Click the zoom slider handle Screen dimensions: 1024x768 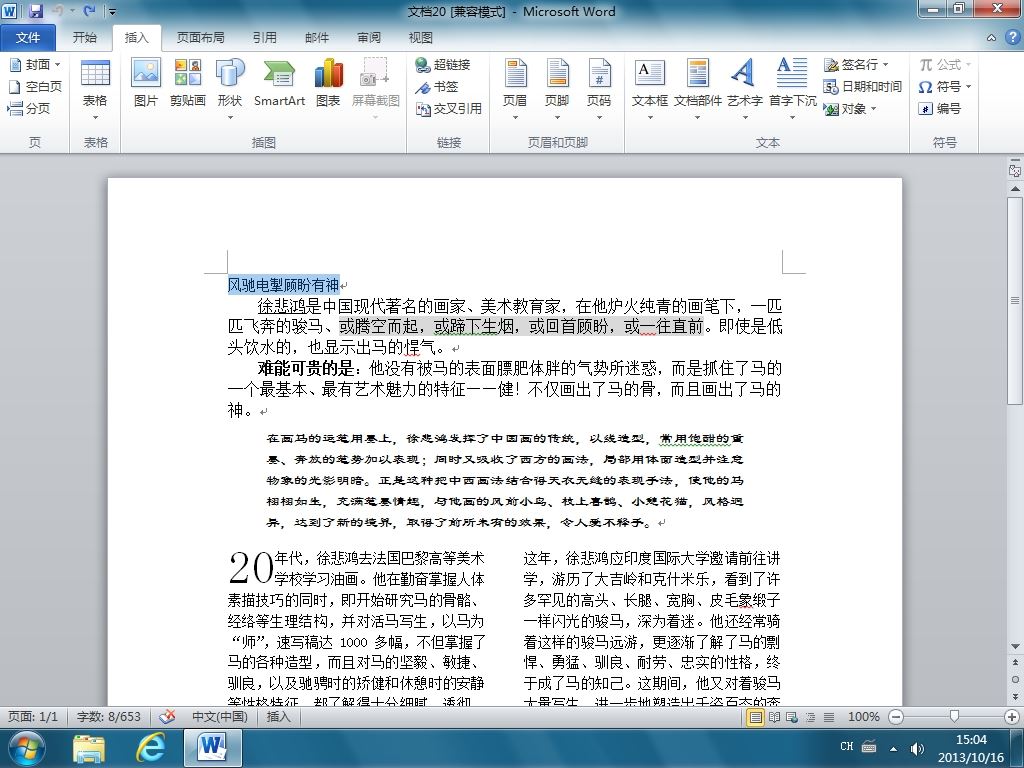[954, 717]
